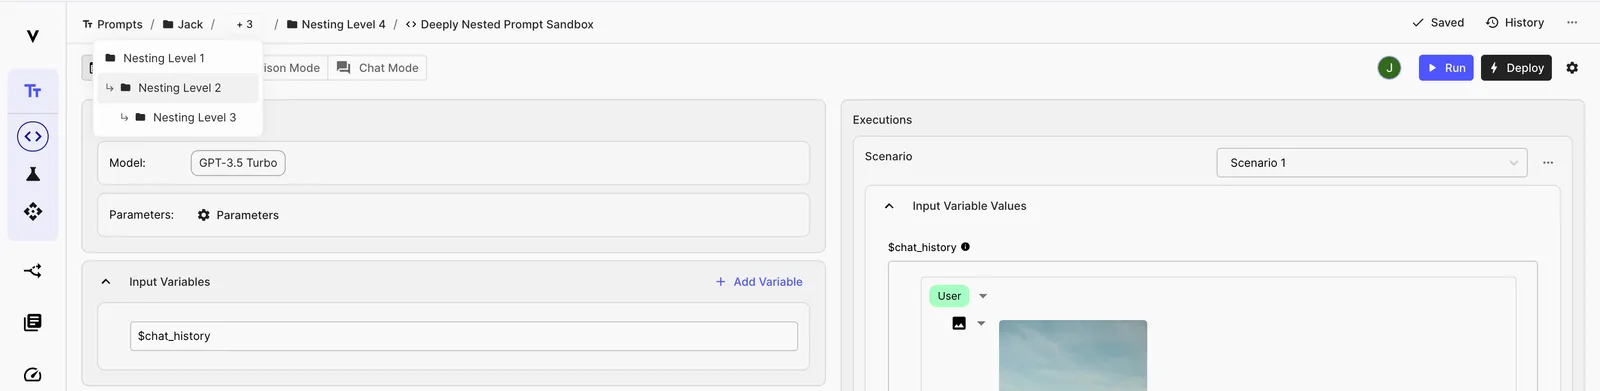
Task: Select Nesting Level 3 in dropdown
Action: [x=178, y=117]
